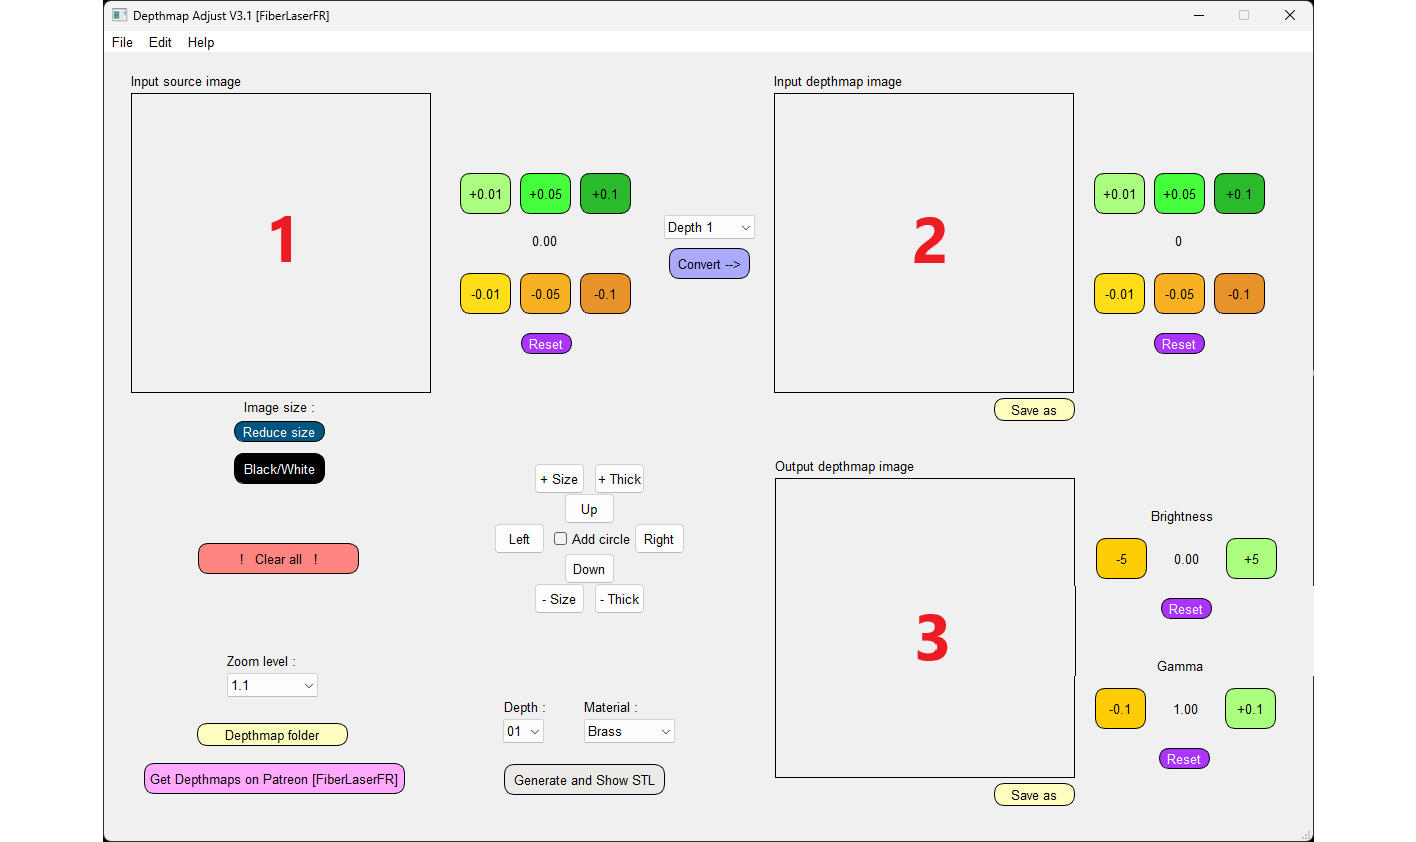Click -0.01 beside the input depthmap

pyautogui.click(x=1120, y=294)
